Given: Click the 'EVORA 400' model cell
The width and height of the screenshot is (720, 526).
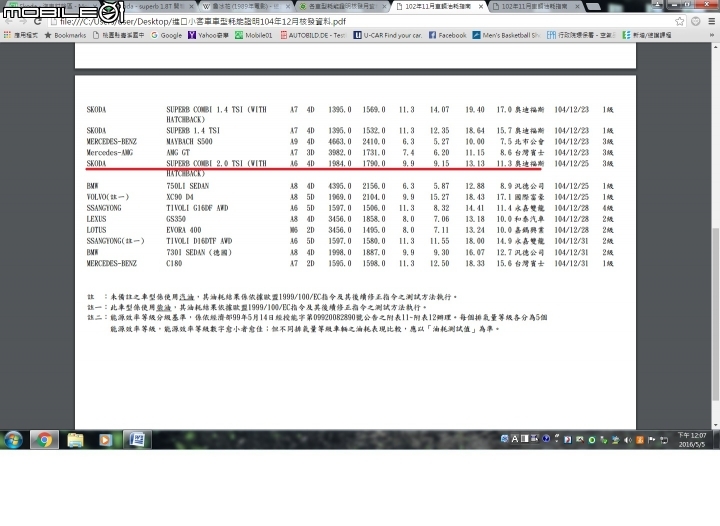Looking at the screenshot, I should pos(184,230).
